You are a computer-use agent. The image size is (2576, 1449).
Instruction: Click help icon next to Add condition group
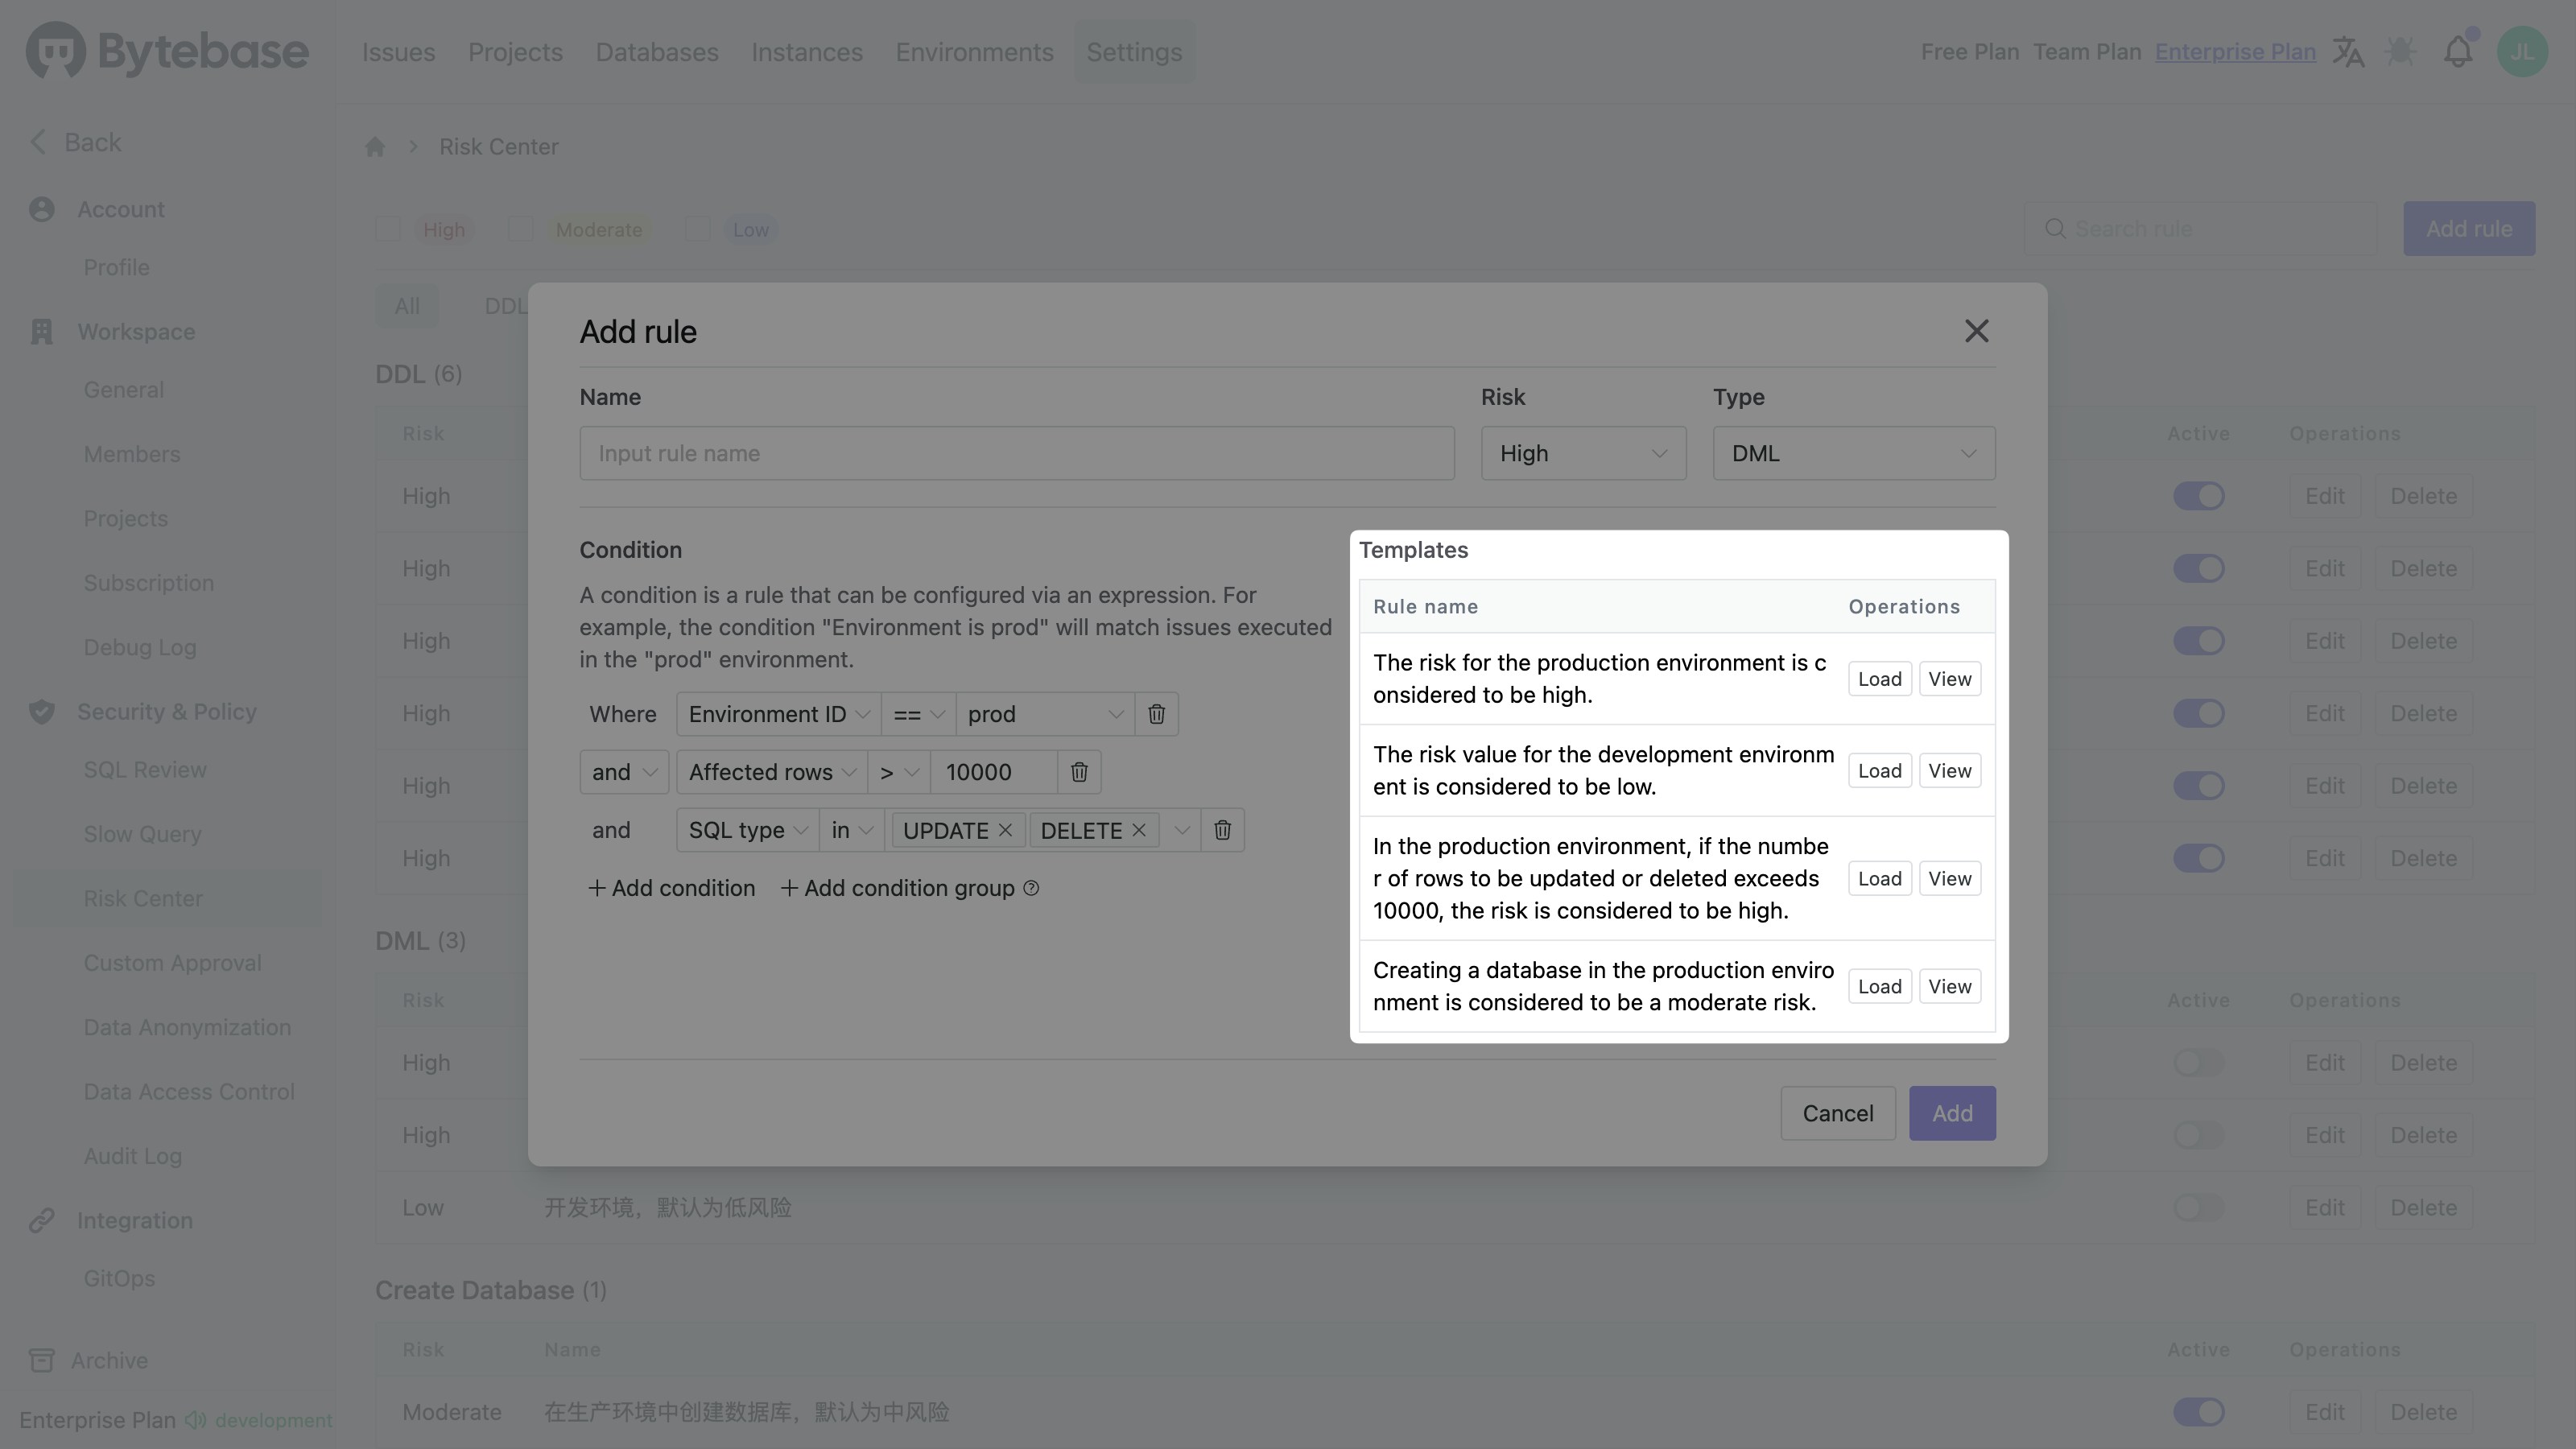click(x=1031, y=888)
